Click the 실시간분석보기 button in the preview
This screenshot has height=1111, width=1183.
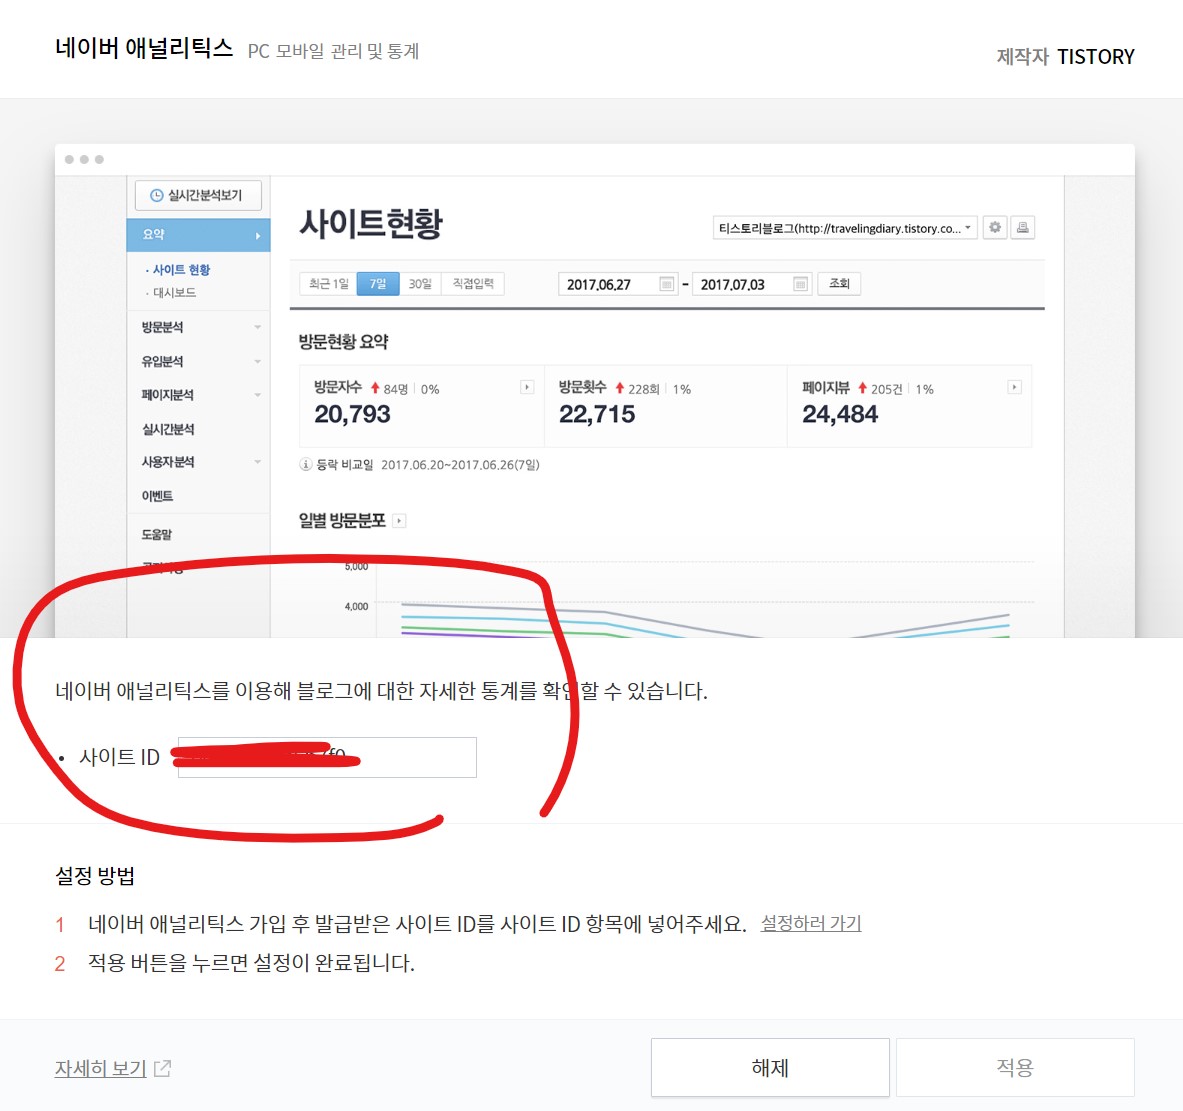pyautogui.click(x=198, y=195)
